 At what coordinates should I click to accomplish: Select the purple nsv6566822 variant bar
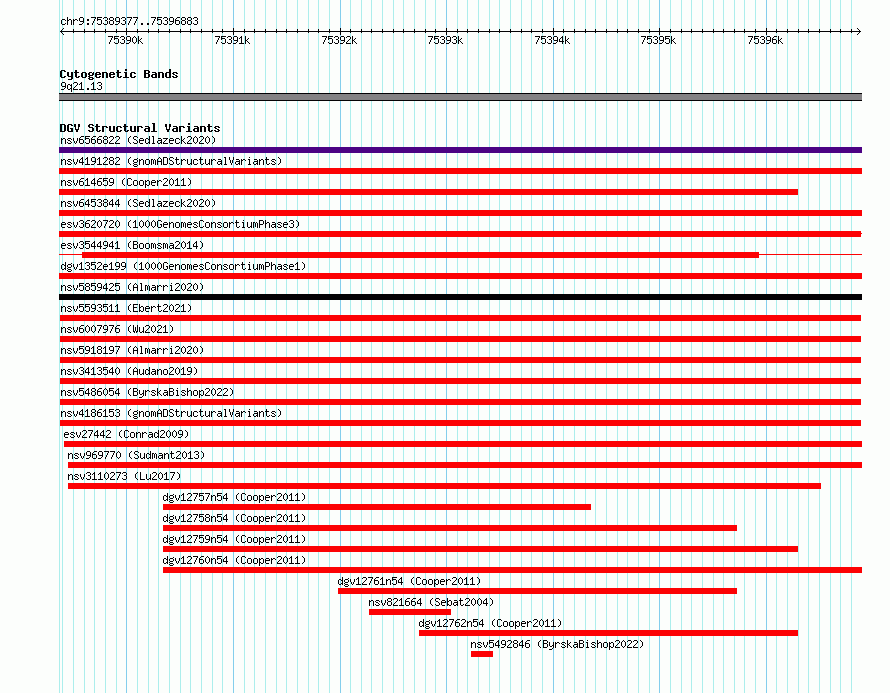coord(460,150)
